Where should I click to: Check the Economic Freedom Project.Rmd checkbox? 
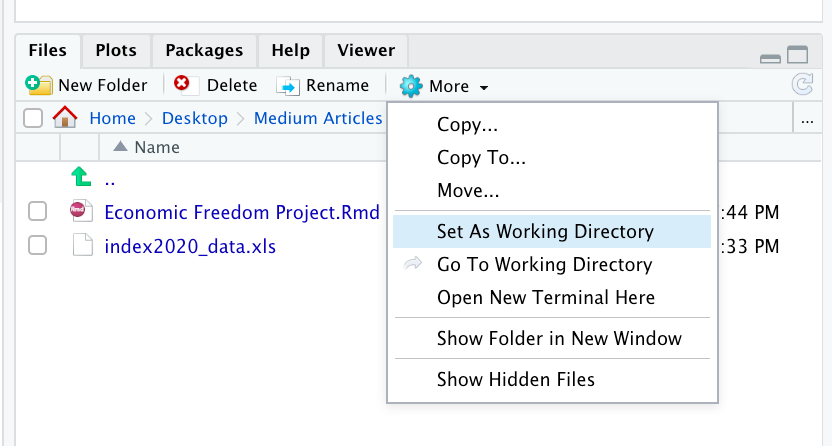pyautogui.click(x=37, y=212)
